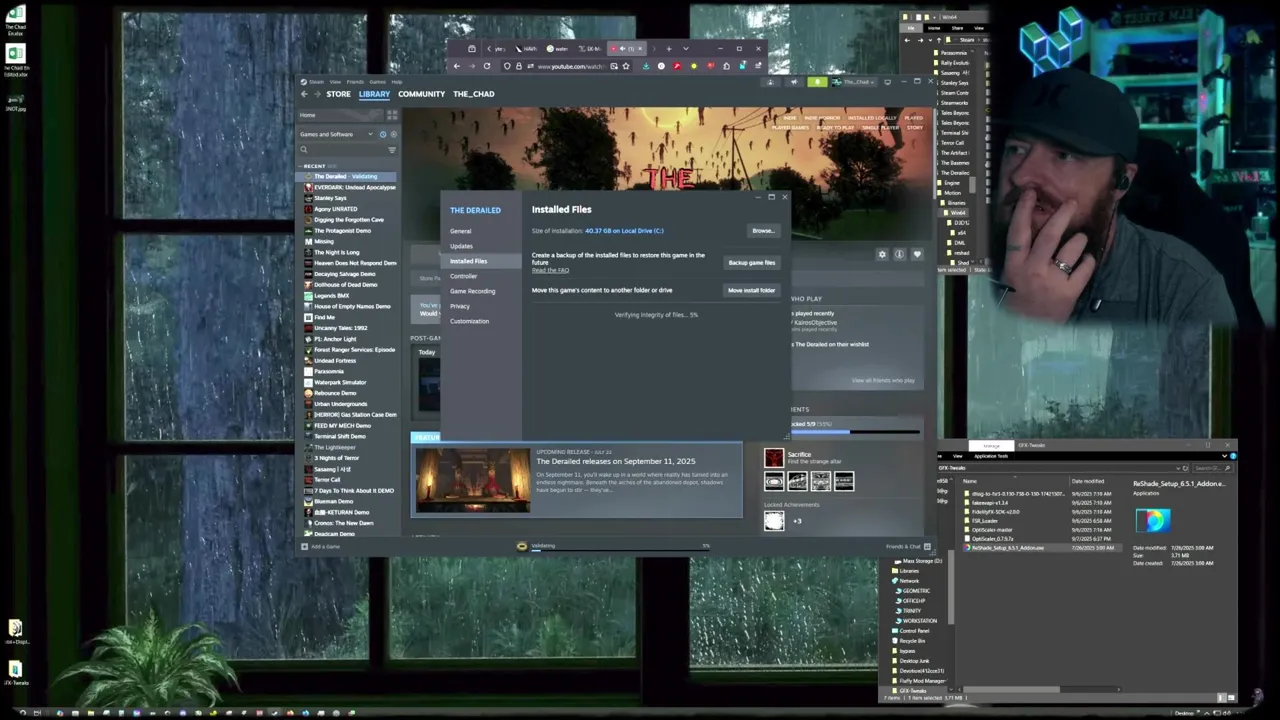Viewport: 1280px width, 720px height.
Task: Click the Browse... button for installed files
Action: [x=763, y=231]
